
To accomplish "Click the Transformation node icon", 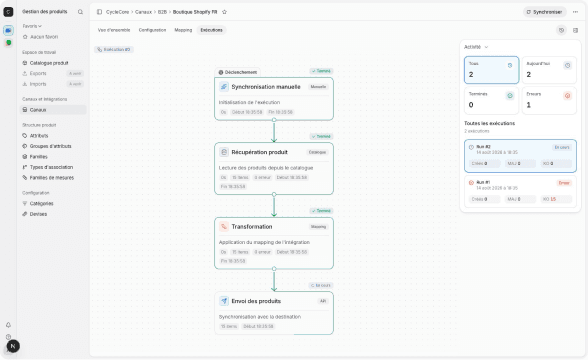I will (x=224, y=226).
